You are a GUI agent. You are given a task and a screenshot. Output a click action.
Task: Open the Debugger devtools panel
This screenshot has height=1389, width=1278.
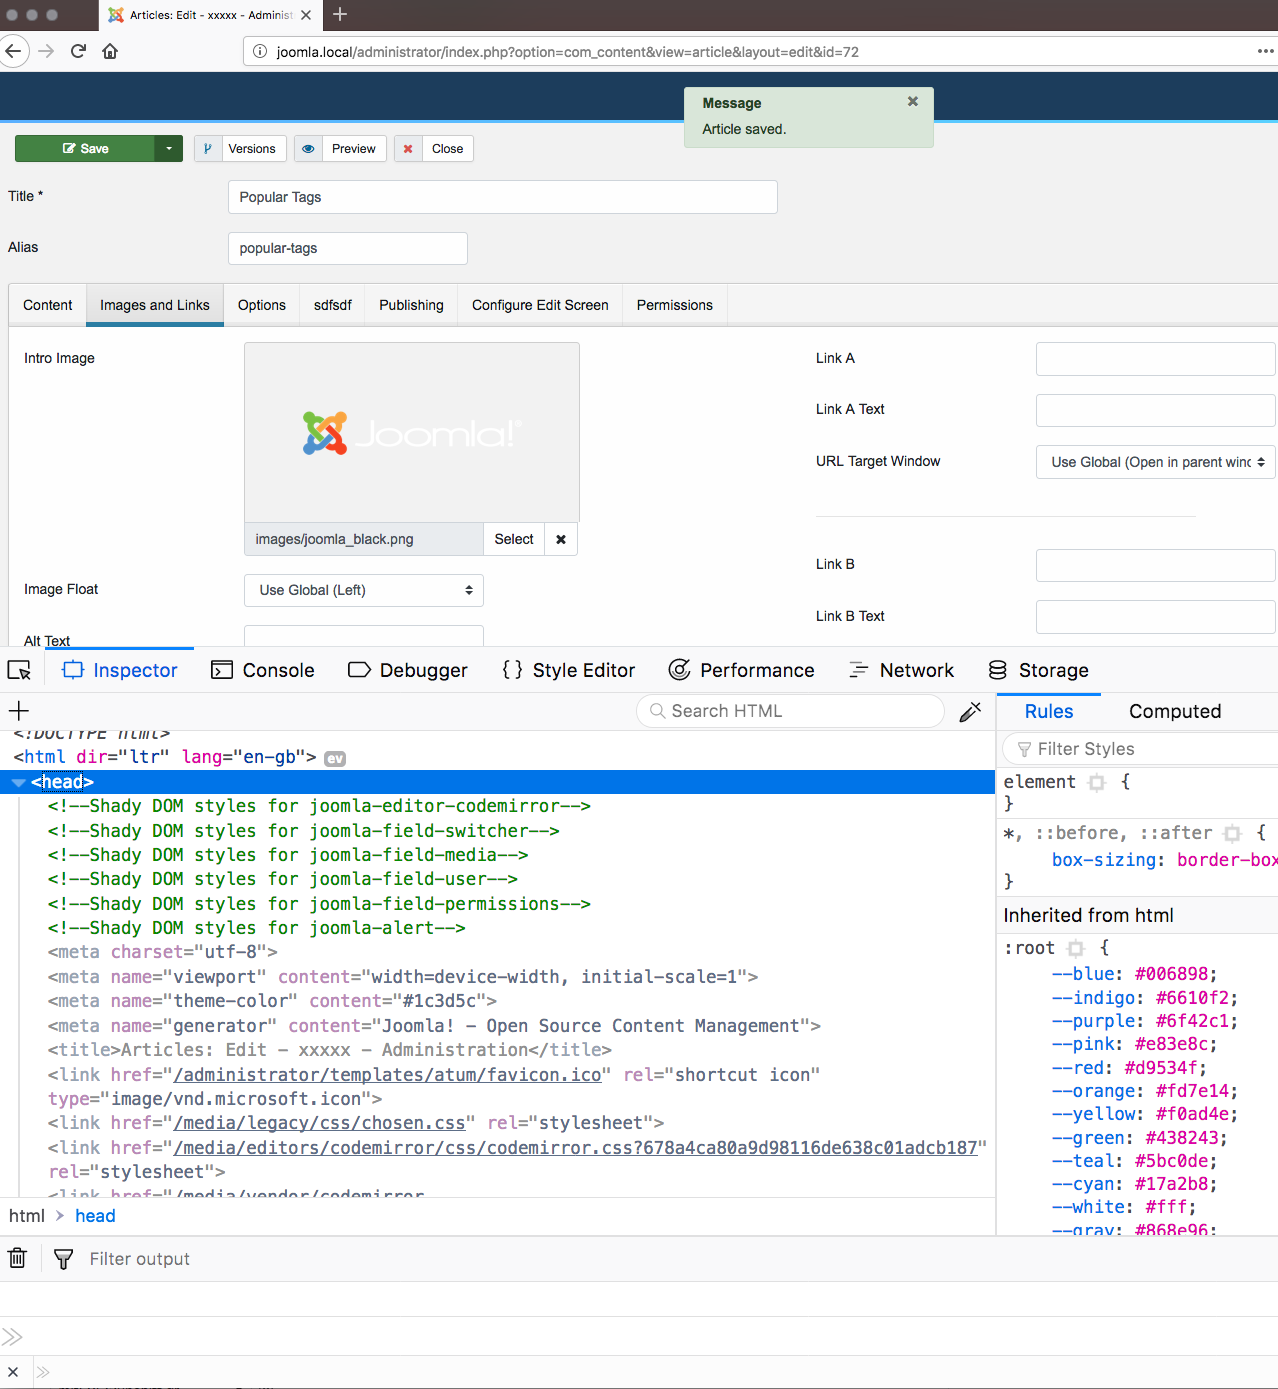pyautogui.click(x=408, y=670)
